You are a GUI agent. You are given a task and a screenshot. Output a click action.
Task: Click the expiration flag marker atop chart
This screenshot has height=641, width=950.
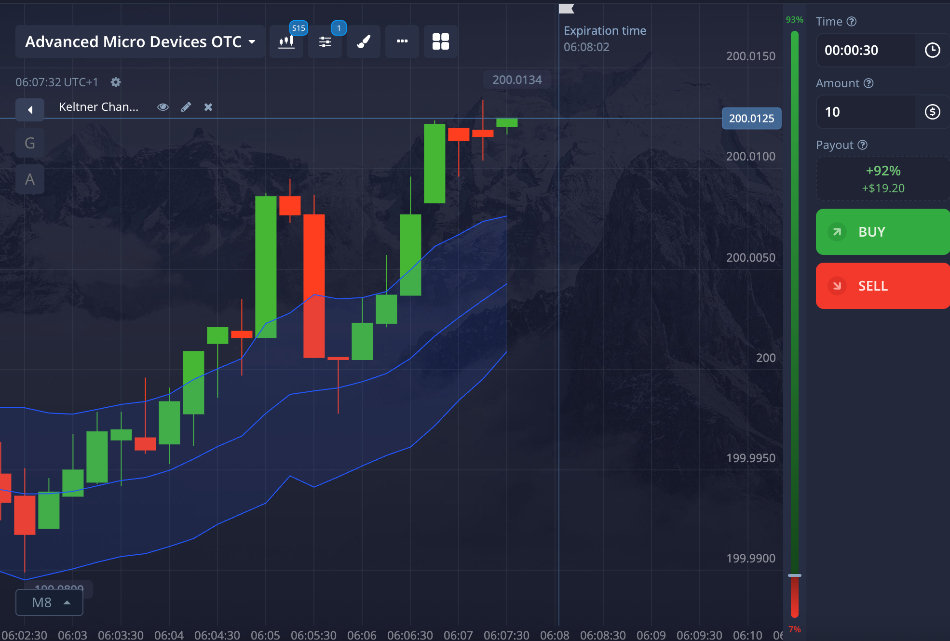566,8
